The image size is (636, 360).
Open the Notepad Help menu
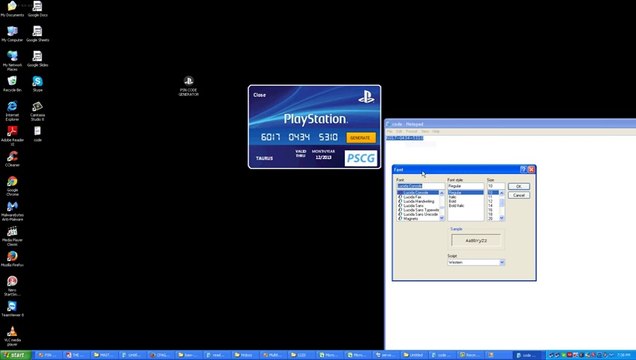tap(436, 131)
